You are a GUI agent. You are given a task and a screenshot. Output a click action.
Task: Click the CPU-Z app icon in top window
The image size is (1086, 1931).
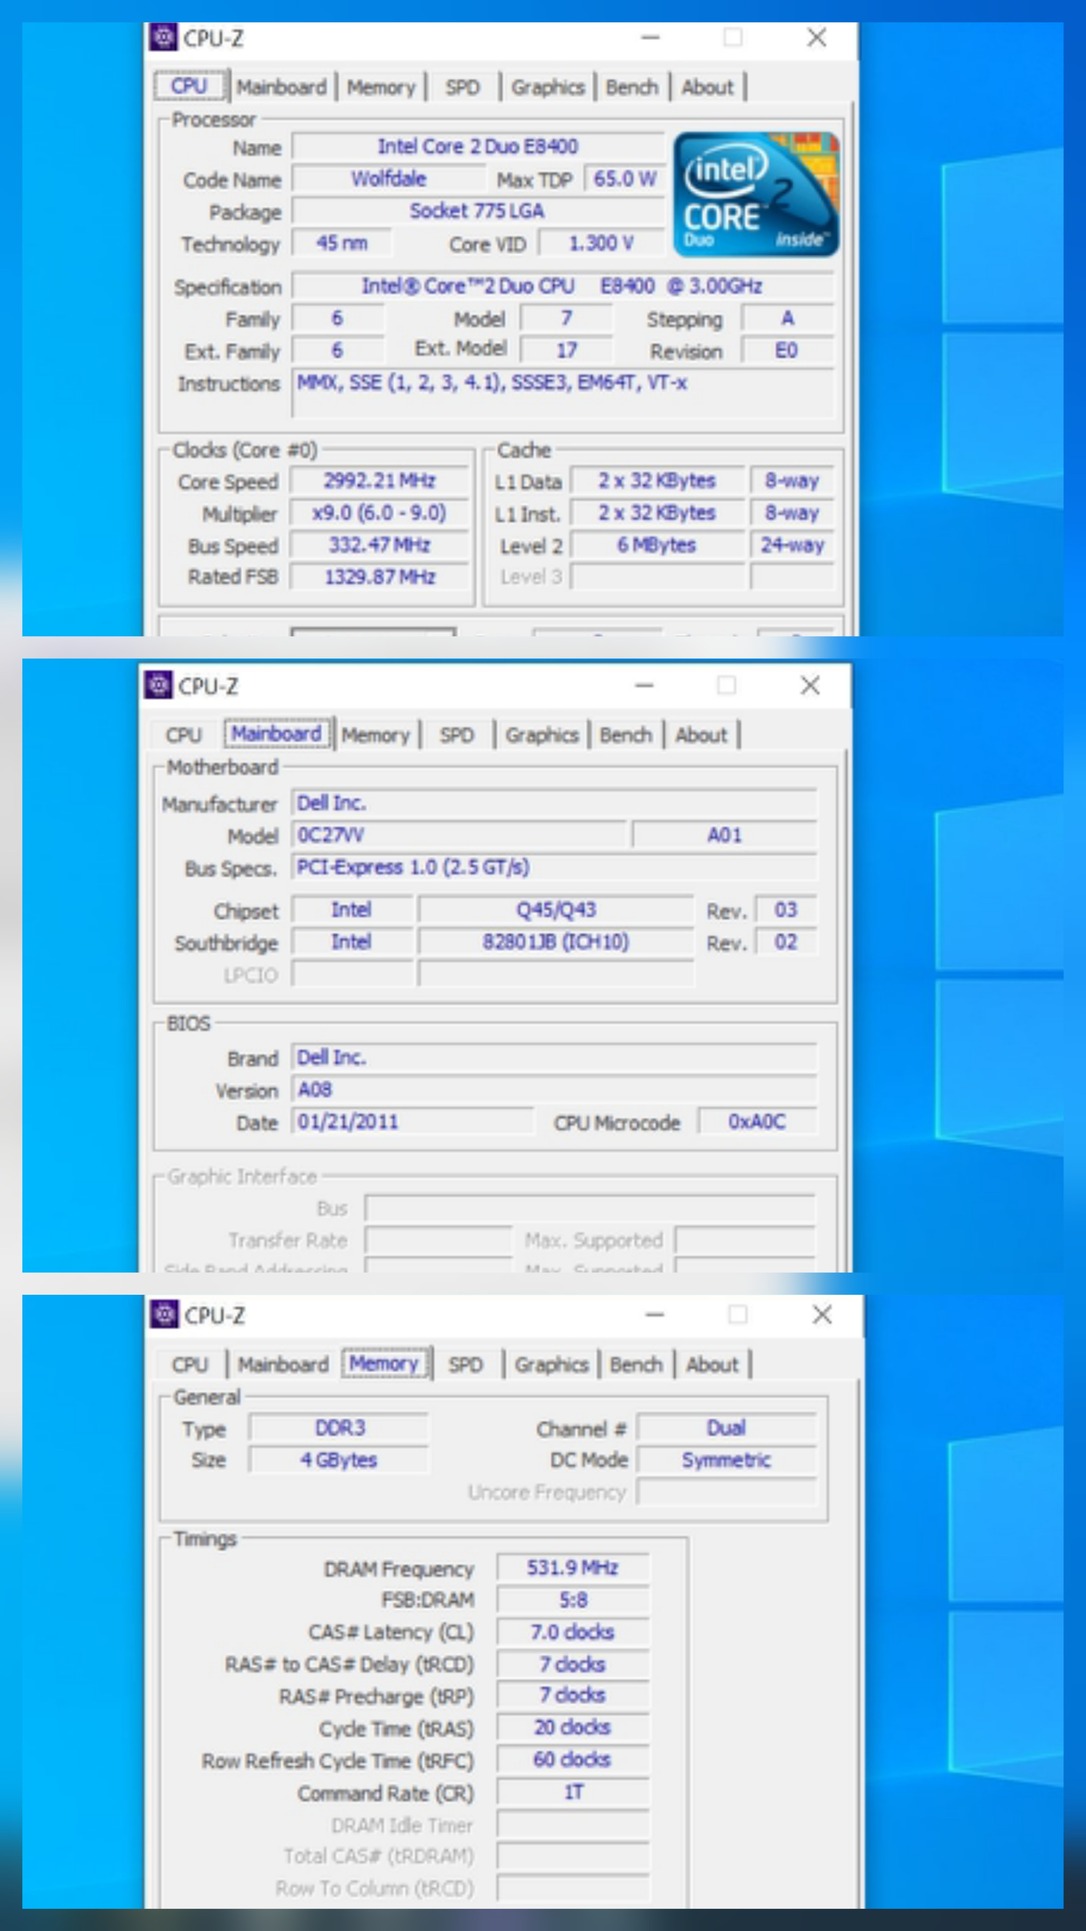pos(163,38)
